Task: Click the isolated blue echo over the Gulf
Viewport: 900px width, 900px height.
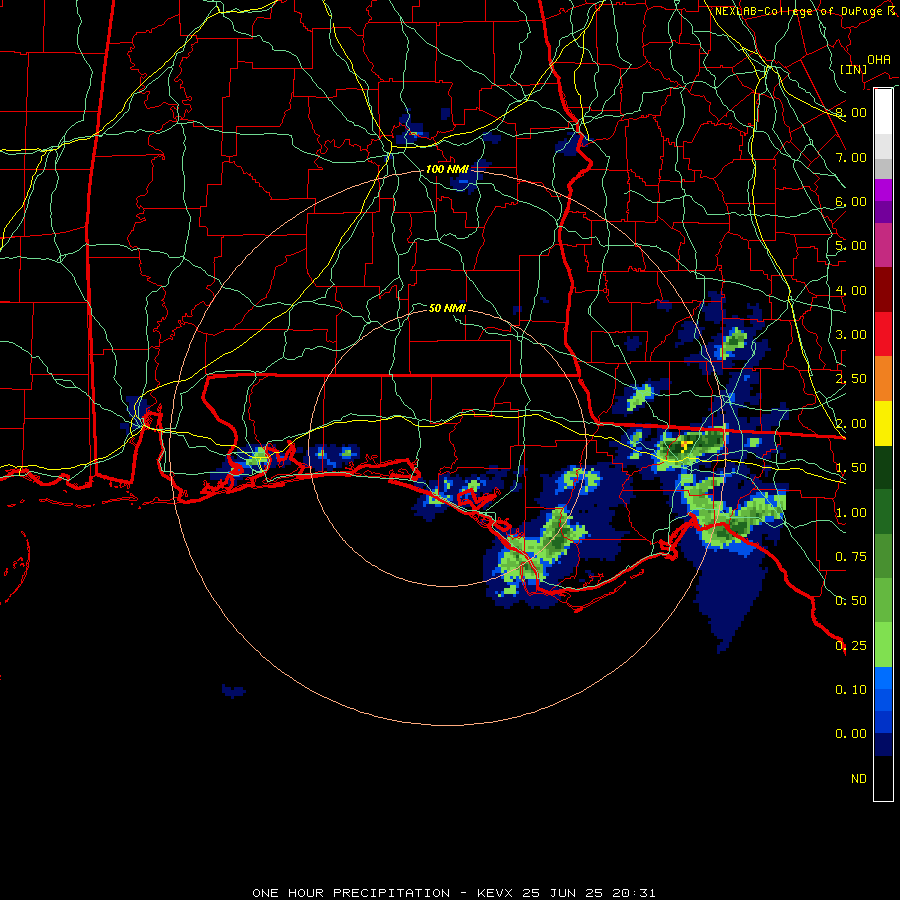Action: (x=234, y=691)
